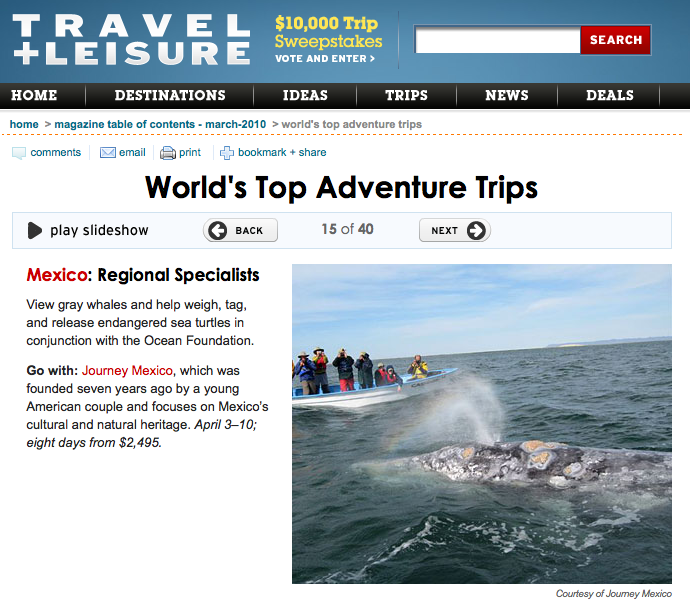Focus the search text field

click(497, 40)
